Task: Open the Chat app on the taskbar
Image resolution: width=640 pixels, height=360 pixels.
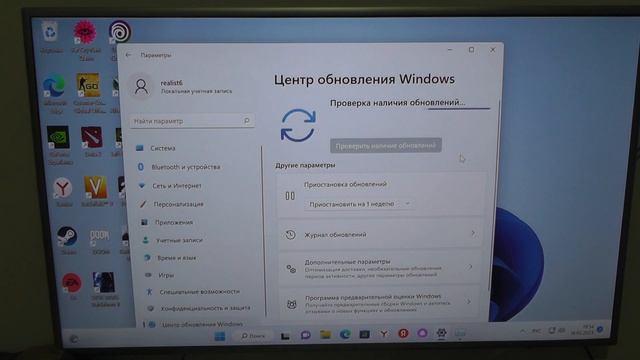Action: point(305,335)
